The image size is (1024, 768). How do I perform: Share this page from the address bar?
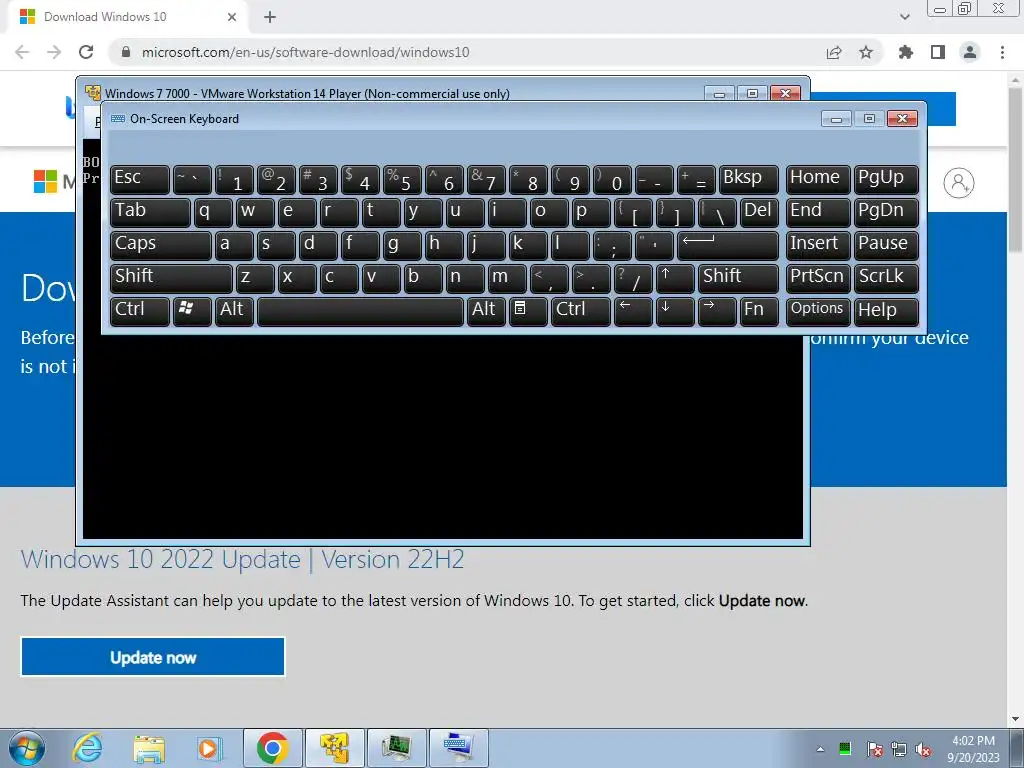(x=834, y=52)
